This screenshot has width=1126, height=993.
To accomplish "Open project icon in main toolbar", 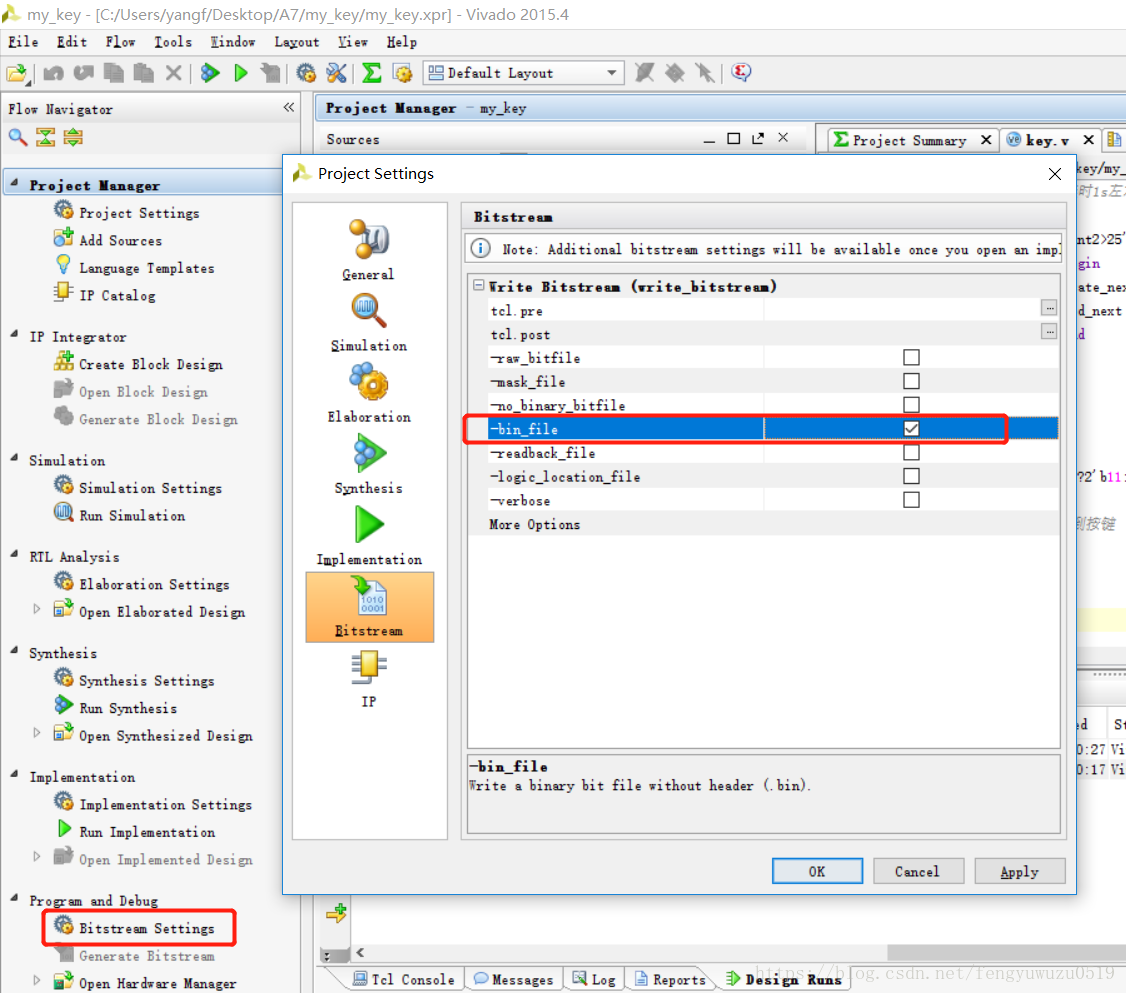I will click(x=17, y=73).
